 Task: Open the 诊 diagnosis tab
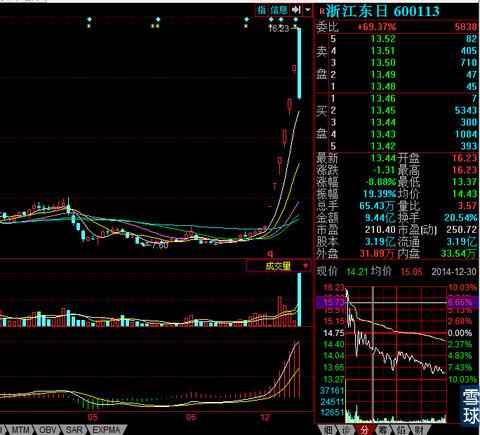(345, 430)
